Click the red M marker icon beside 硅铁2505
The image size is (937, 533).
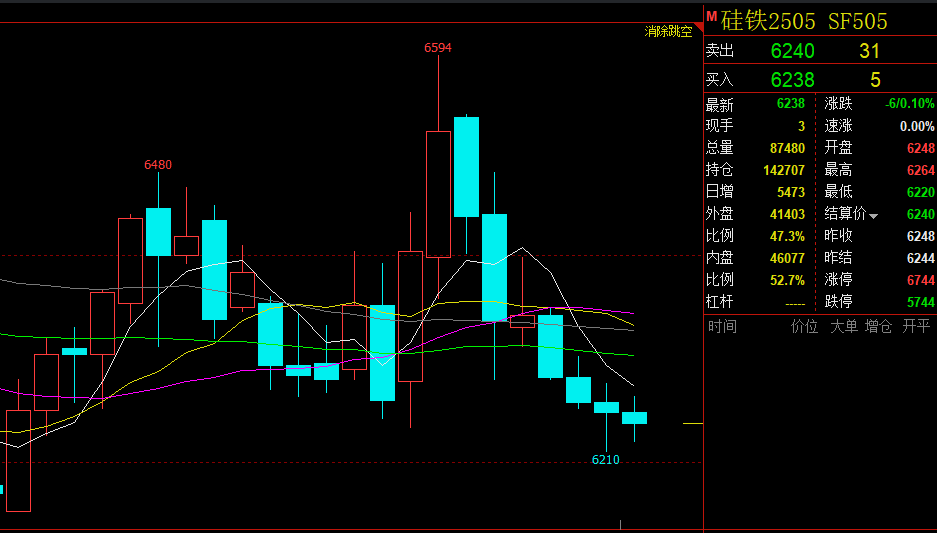[x=711, y=16]
